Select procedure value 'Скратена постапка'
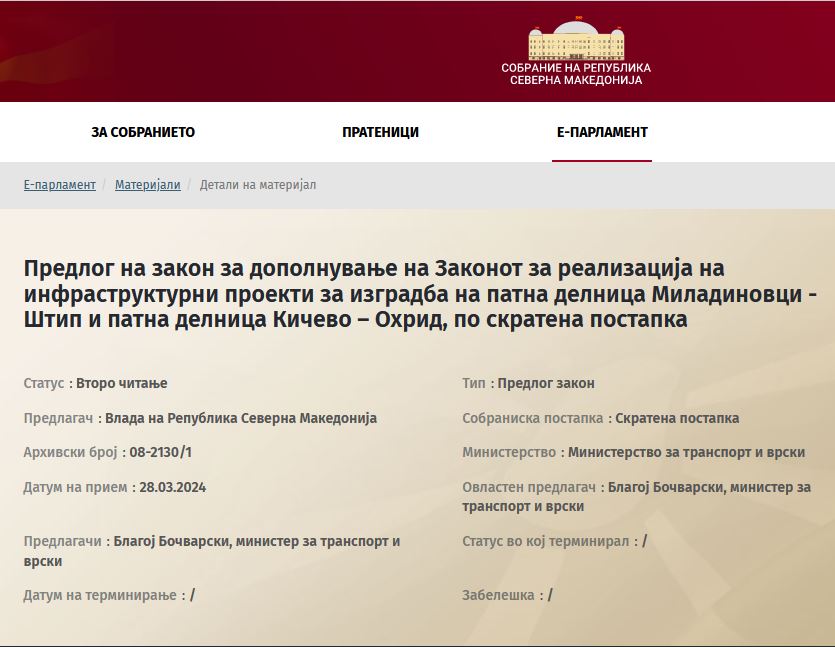The image size is (835, 647). [677, 418]
